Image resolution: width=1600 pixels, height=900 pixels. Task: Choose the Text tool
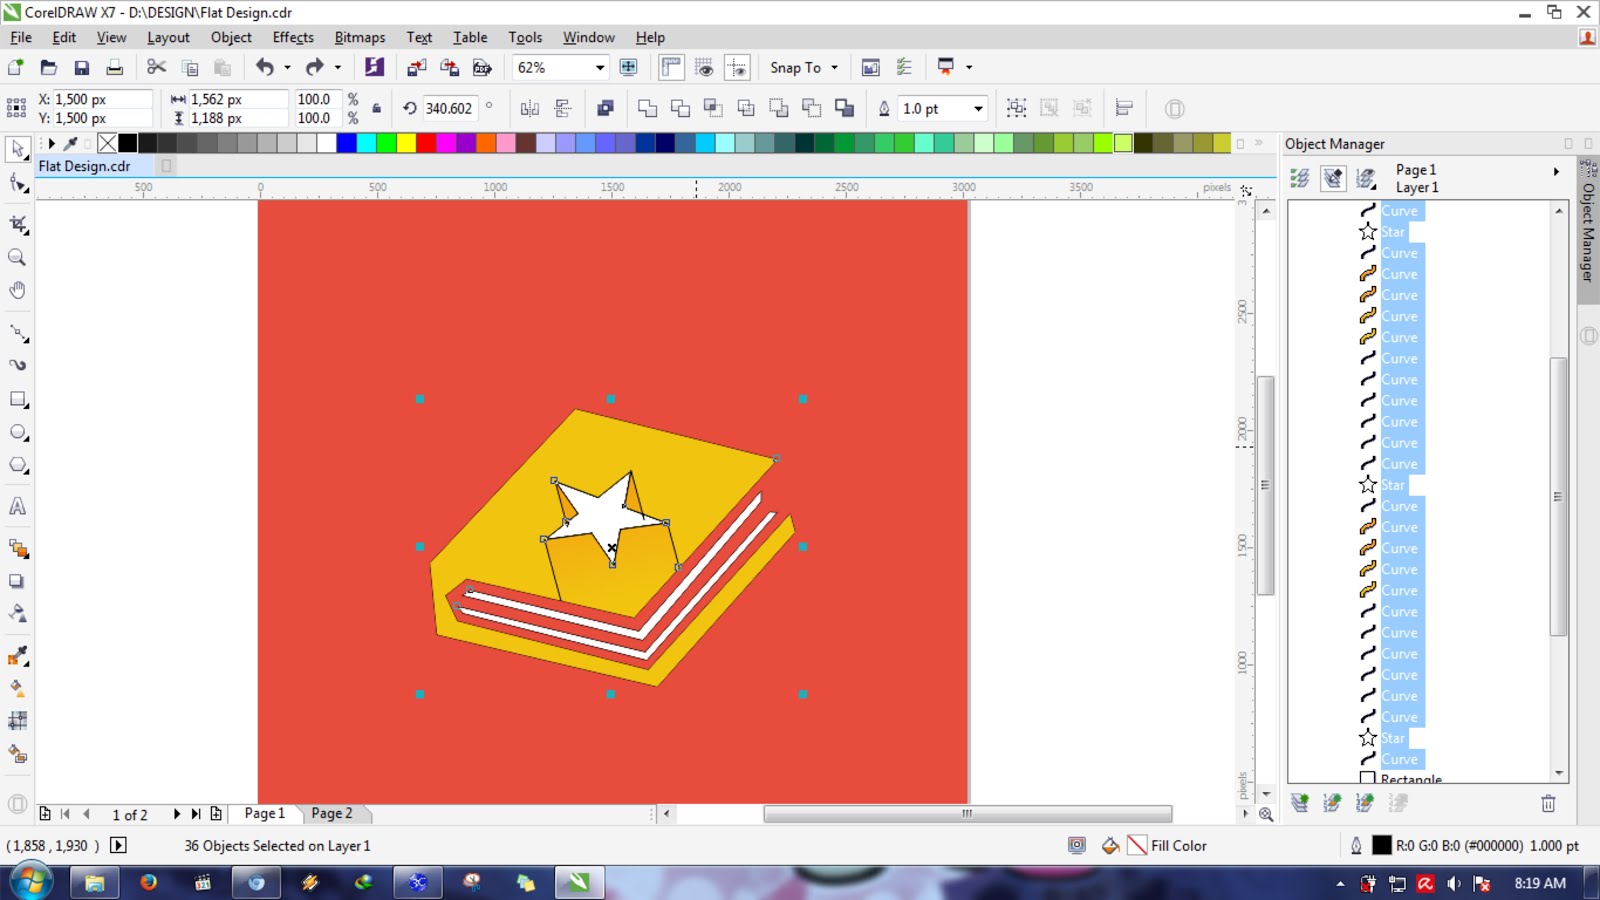coord(16,507)
